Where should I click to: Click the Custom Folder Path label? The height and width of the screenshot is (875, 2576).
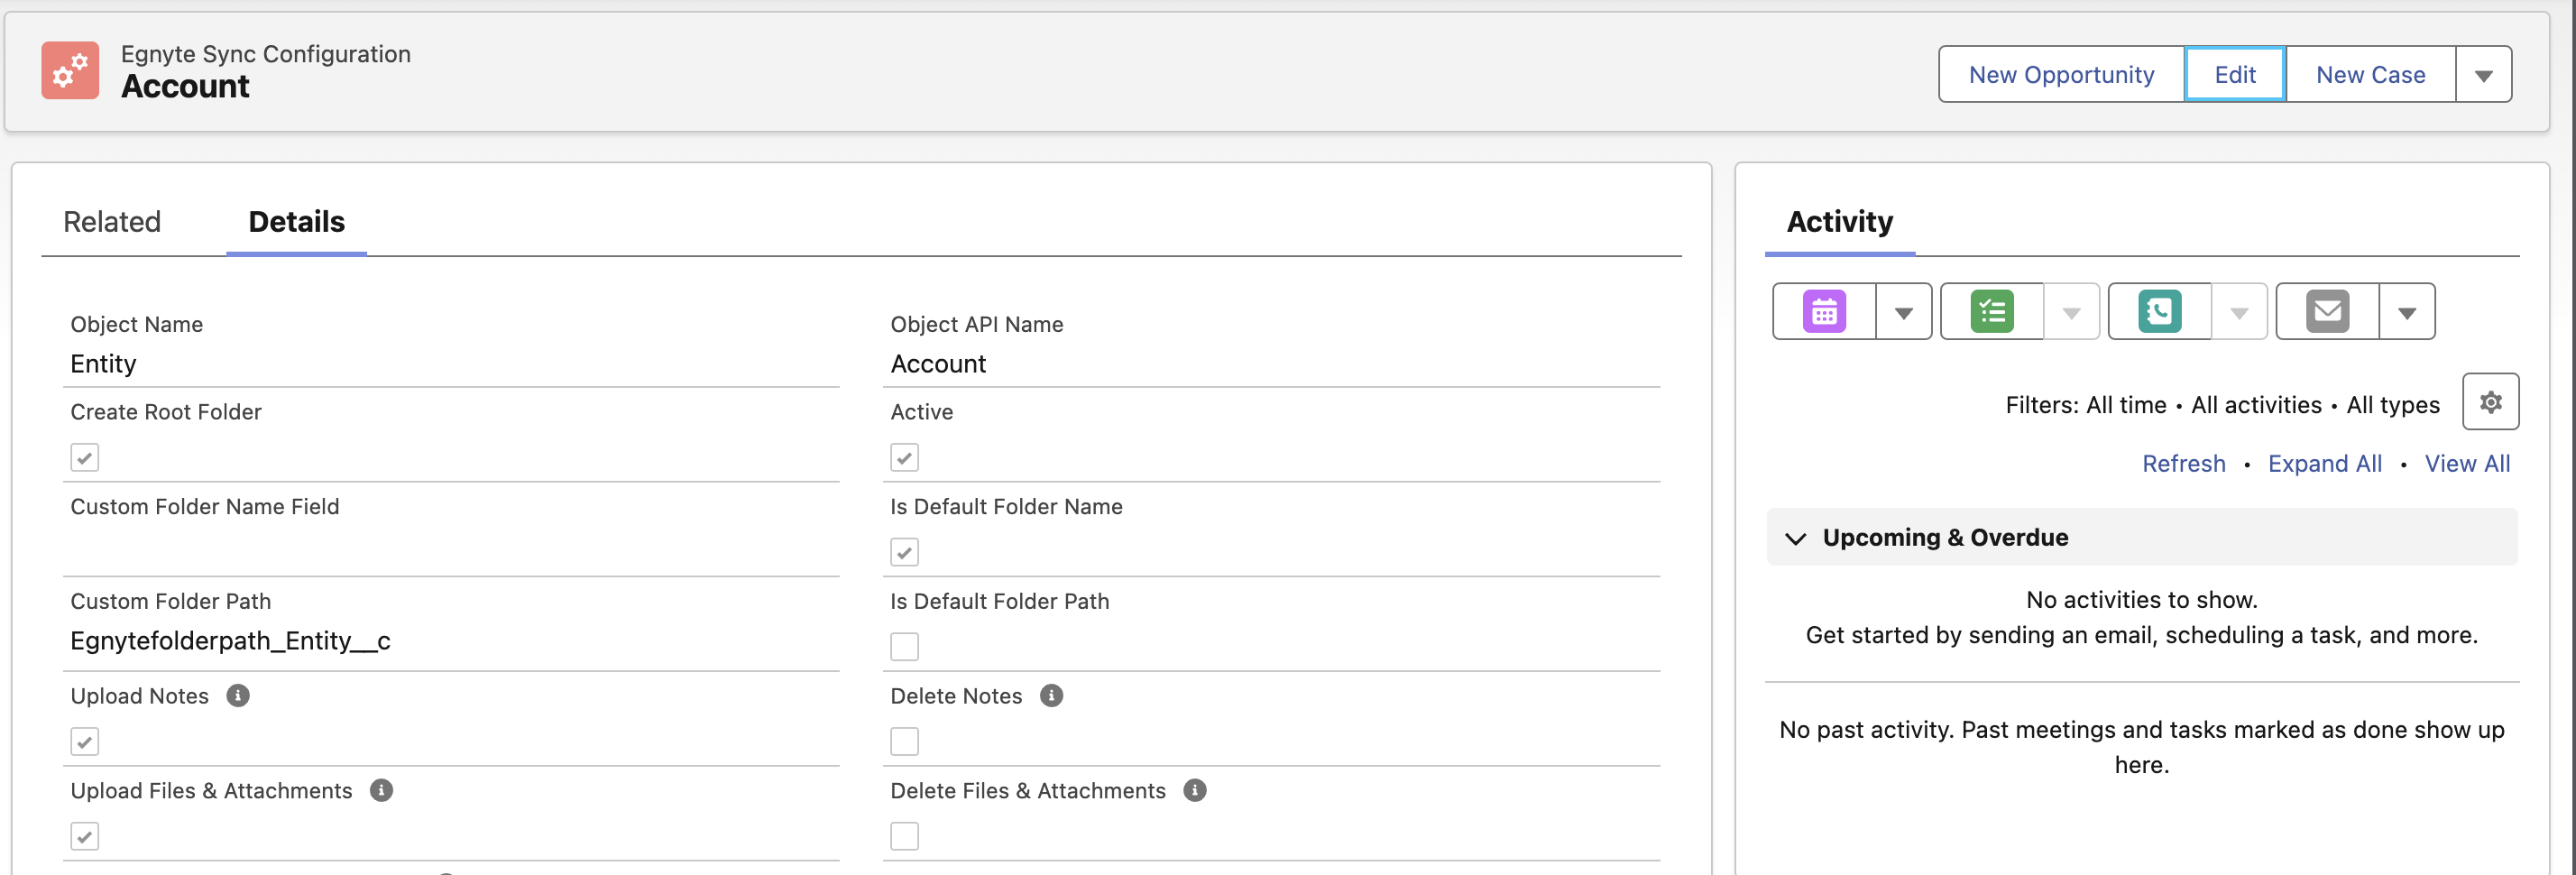click(171, 602)
